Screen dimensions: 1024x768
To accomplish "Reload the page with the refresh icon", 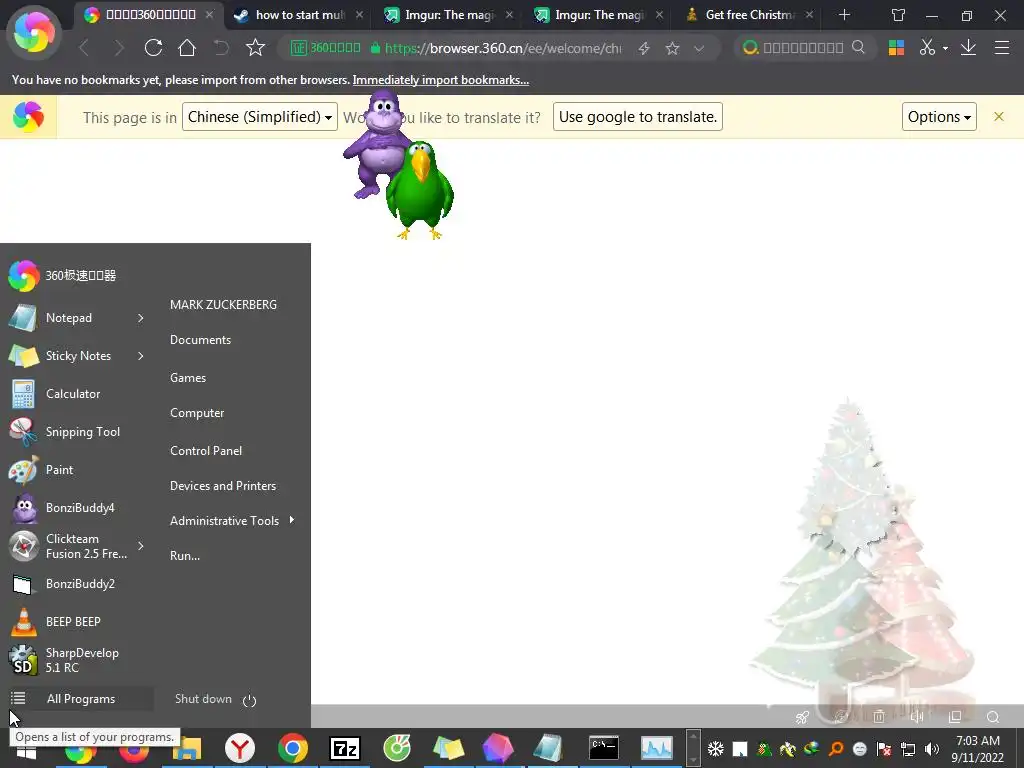I will tap(153, 48).
